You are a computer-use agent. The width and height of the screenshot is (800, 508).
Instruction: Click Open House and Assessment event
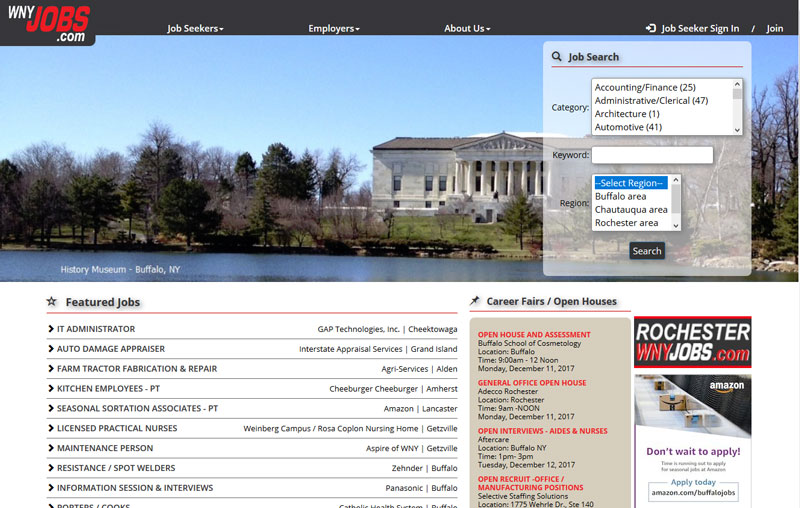[534, 335]
